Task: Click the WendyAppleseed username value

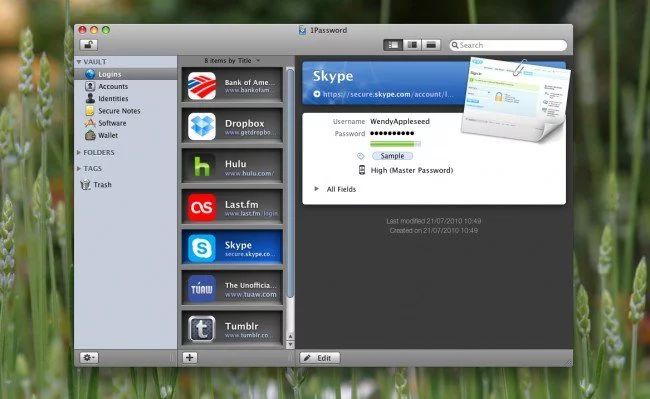Action: coord(400,121)
